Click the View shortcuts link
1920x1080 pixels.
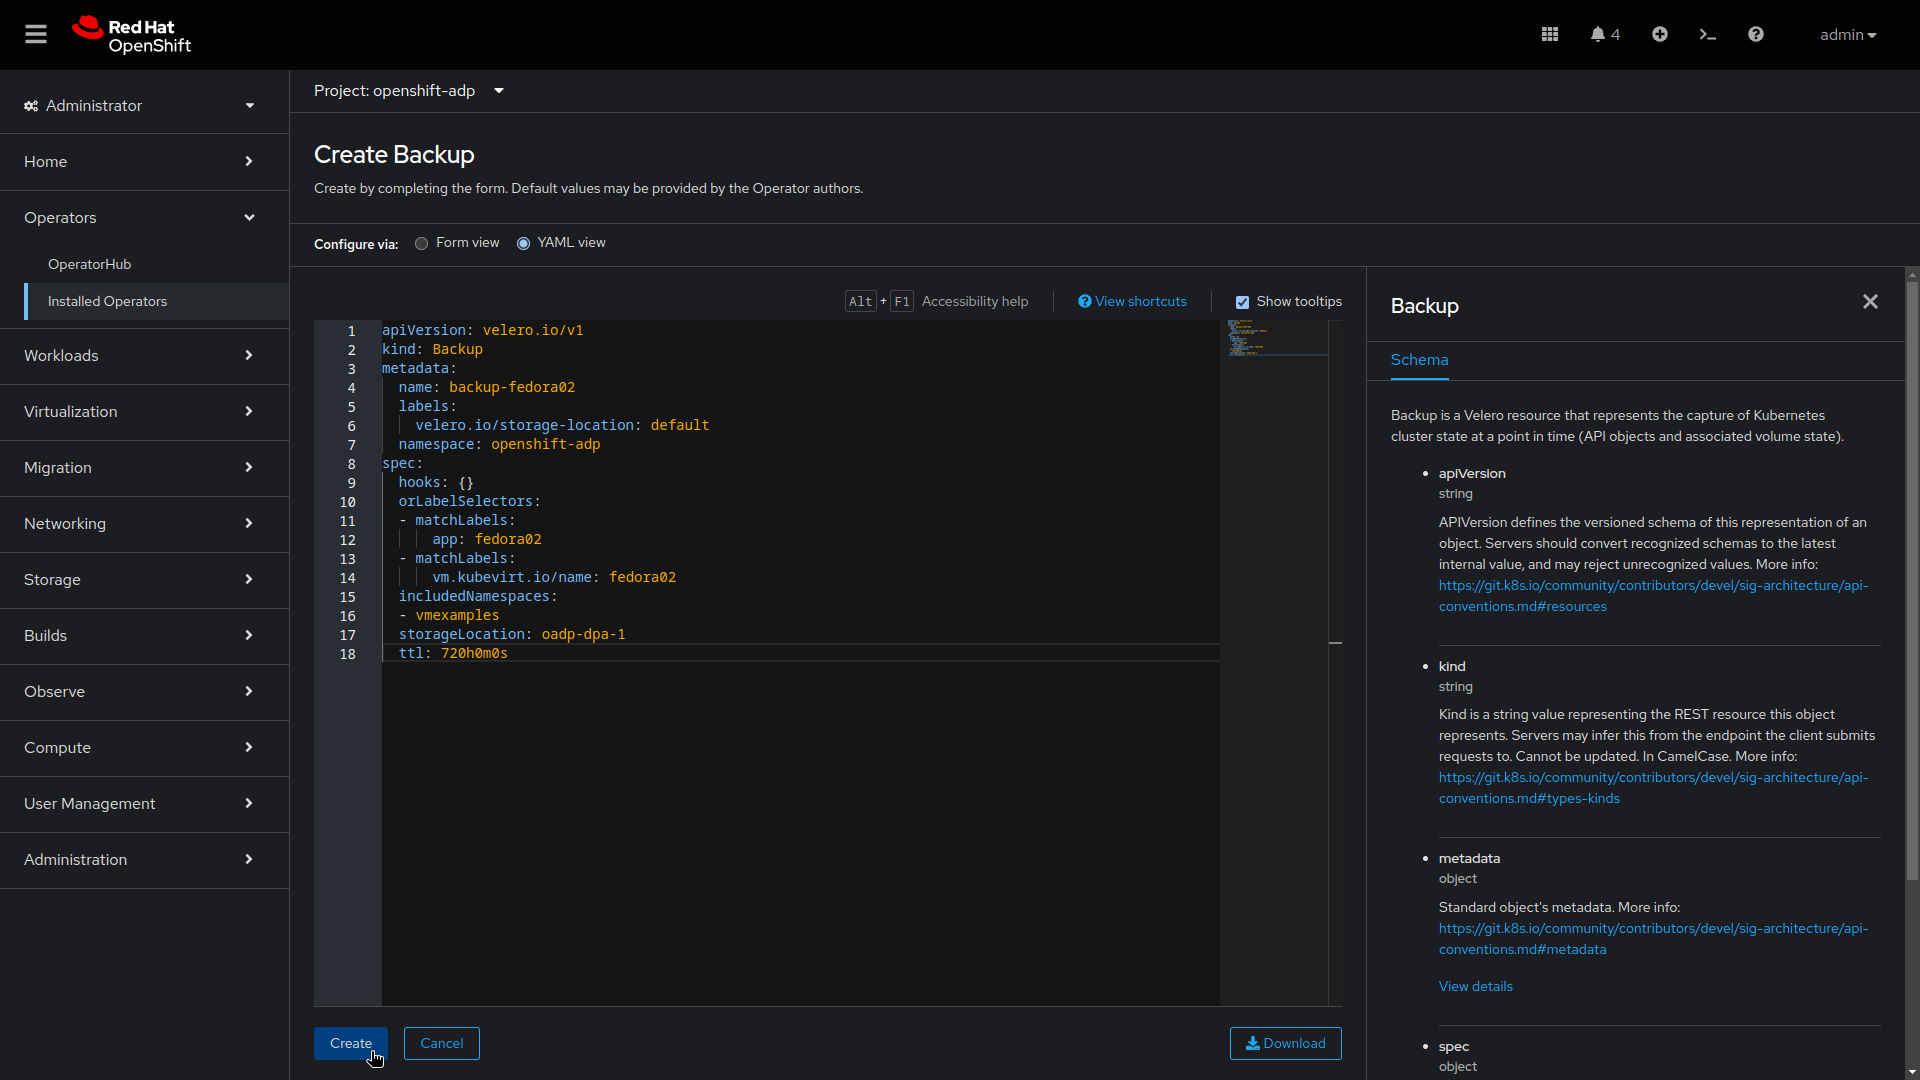click(x=1132, y=301)
